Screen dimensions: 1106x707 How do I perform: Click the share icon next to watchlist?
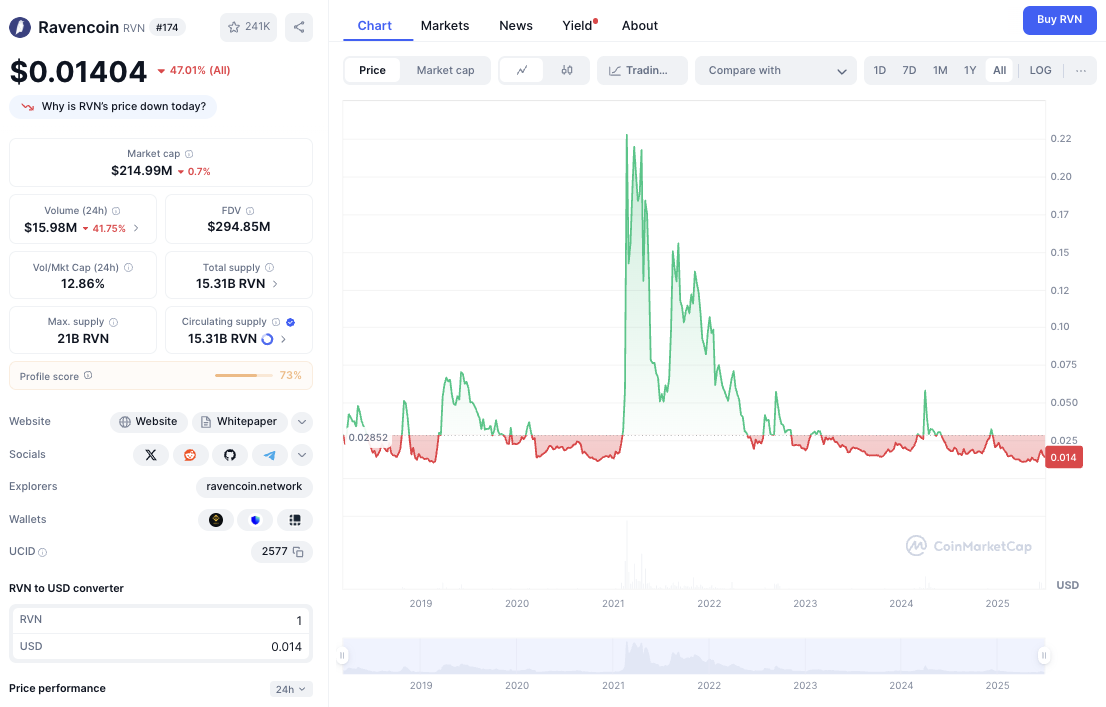[299, 27]
